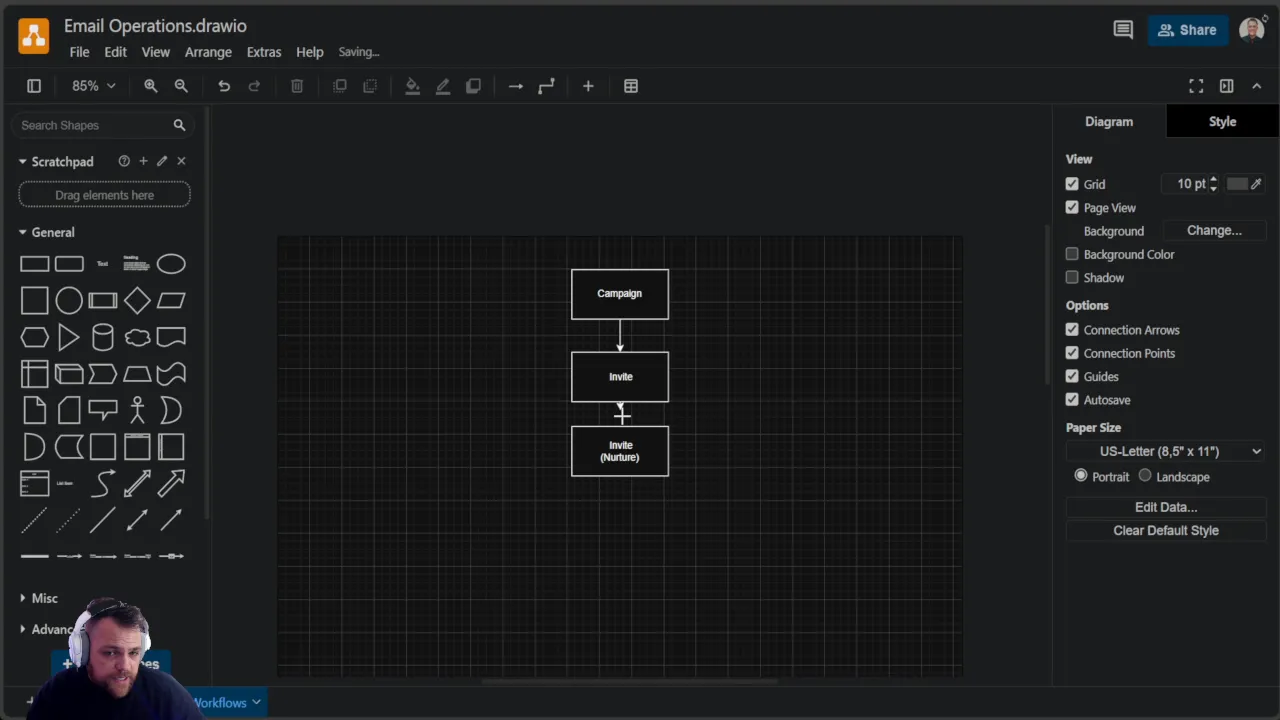Open the Help menu
1280x720 pixels.
coord(310,52)
